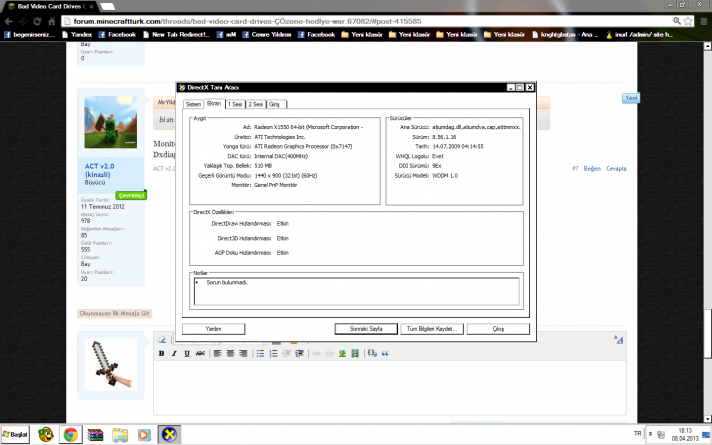
Task: Click inside the reply message text area
Action: (x=390, y=387)
